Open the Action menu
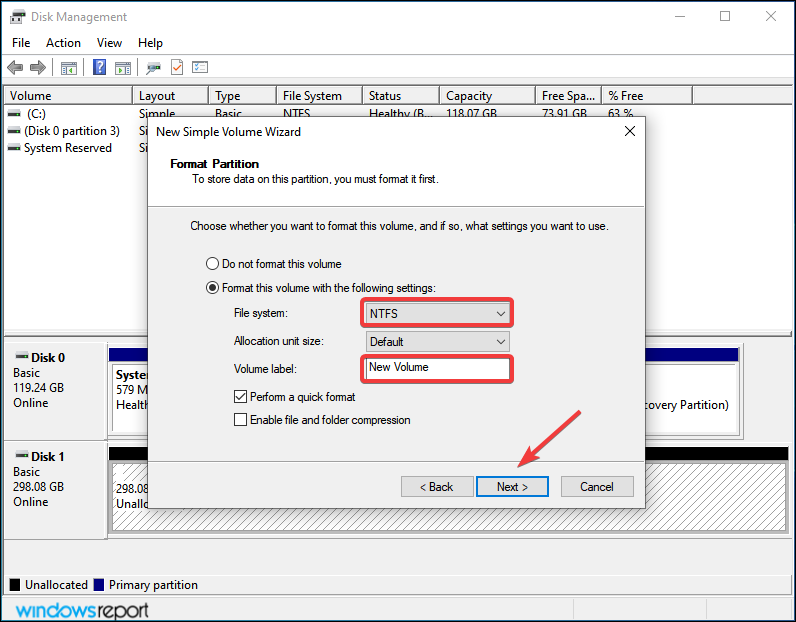The height and width of the screenshot is (622, 796). click(63, 43)
